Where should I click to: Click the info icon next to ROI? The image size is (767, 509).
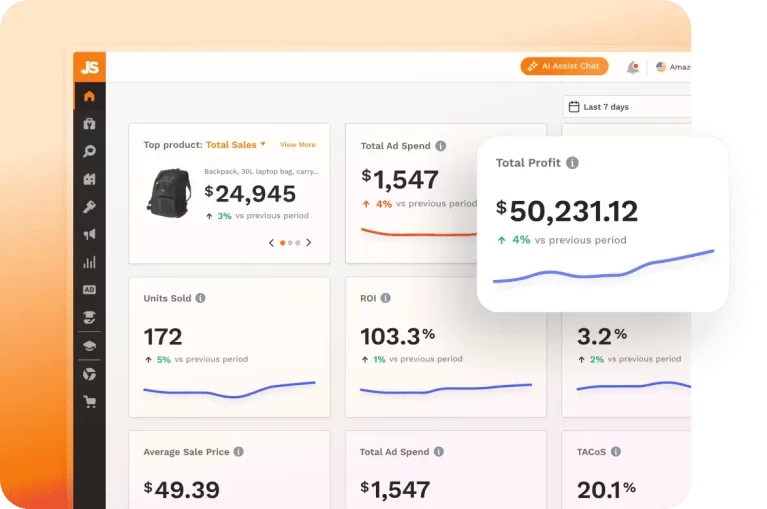tap(386, 298)
